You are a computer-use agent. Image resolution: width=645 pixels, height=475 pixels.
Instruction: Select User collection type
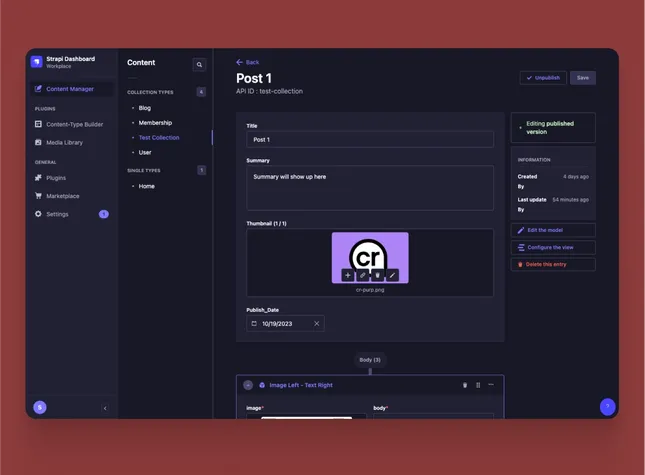pos(145,152)
